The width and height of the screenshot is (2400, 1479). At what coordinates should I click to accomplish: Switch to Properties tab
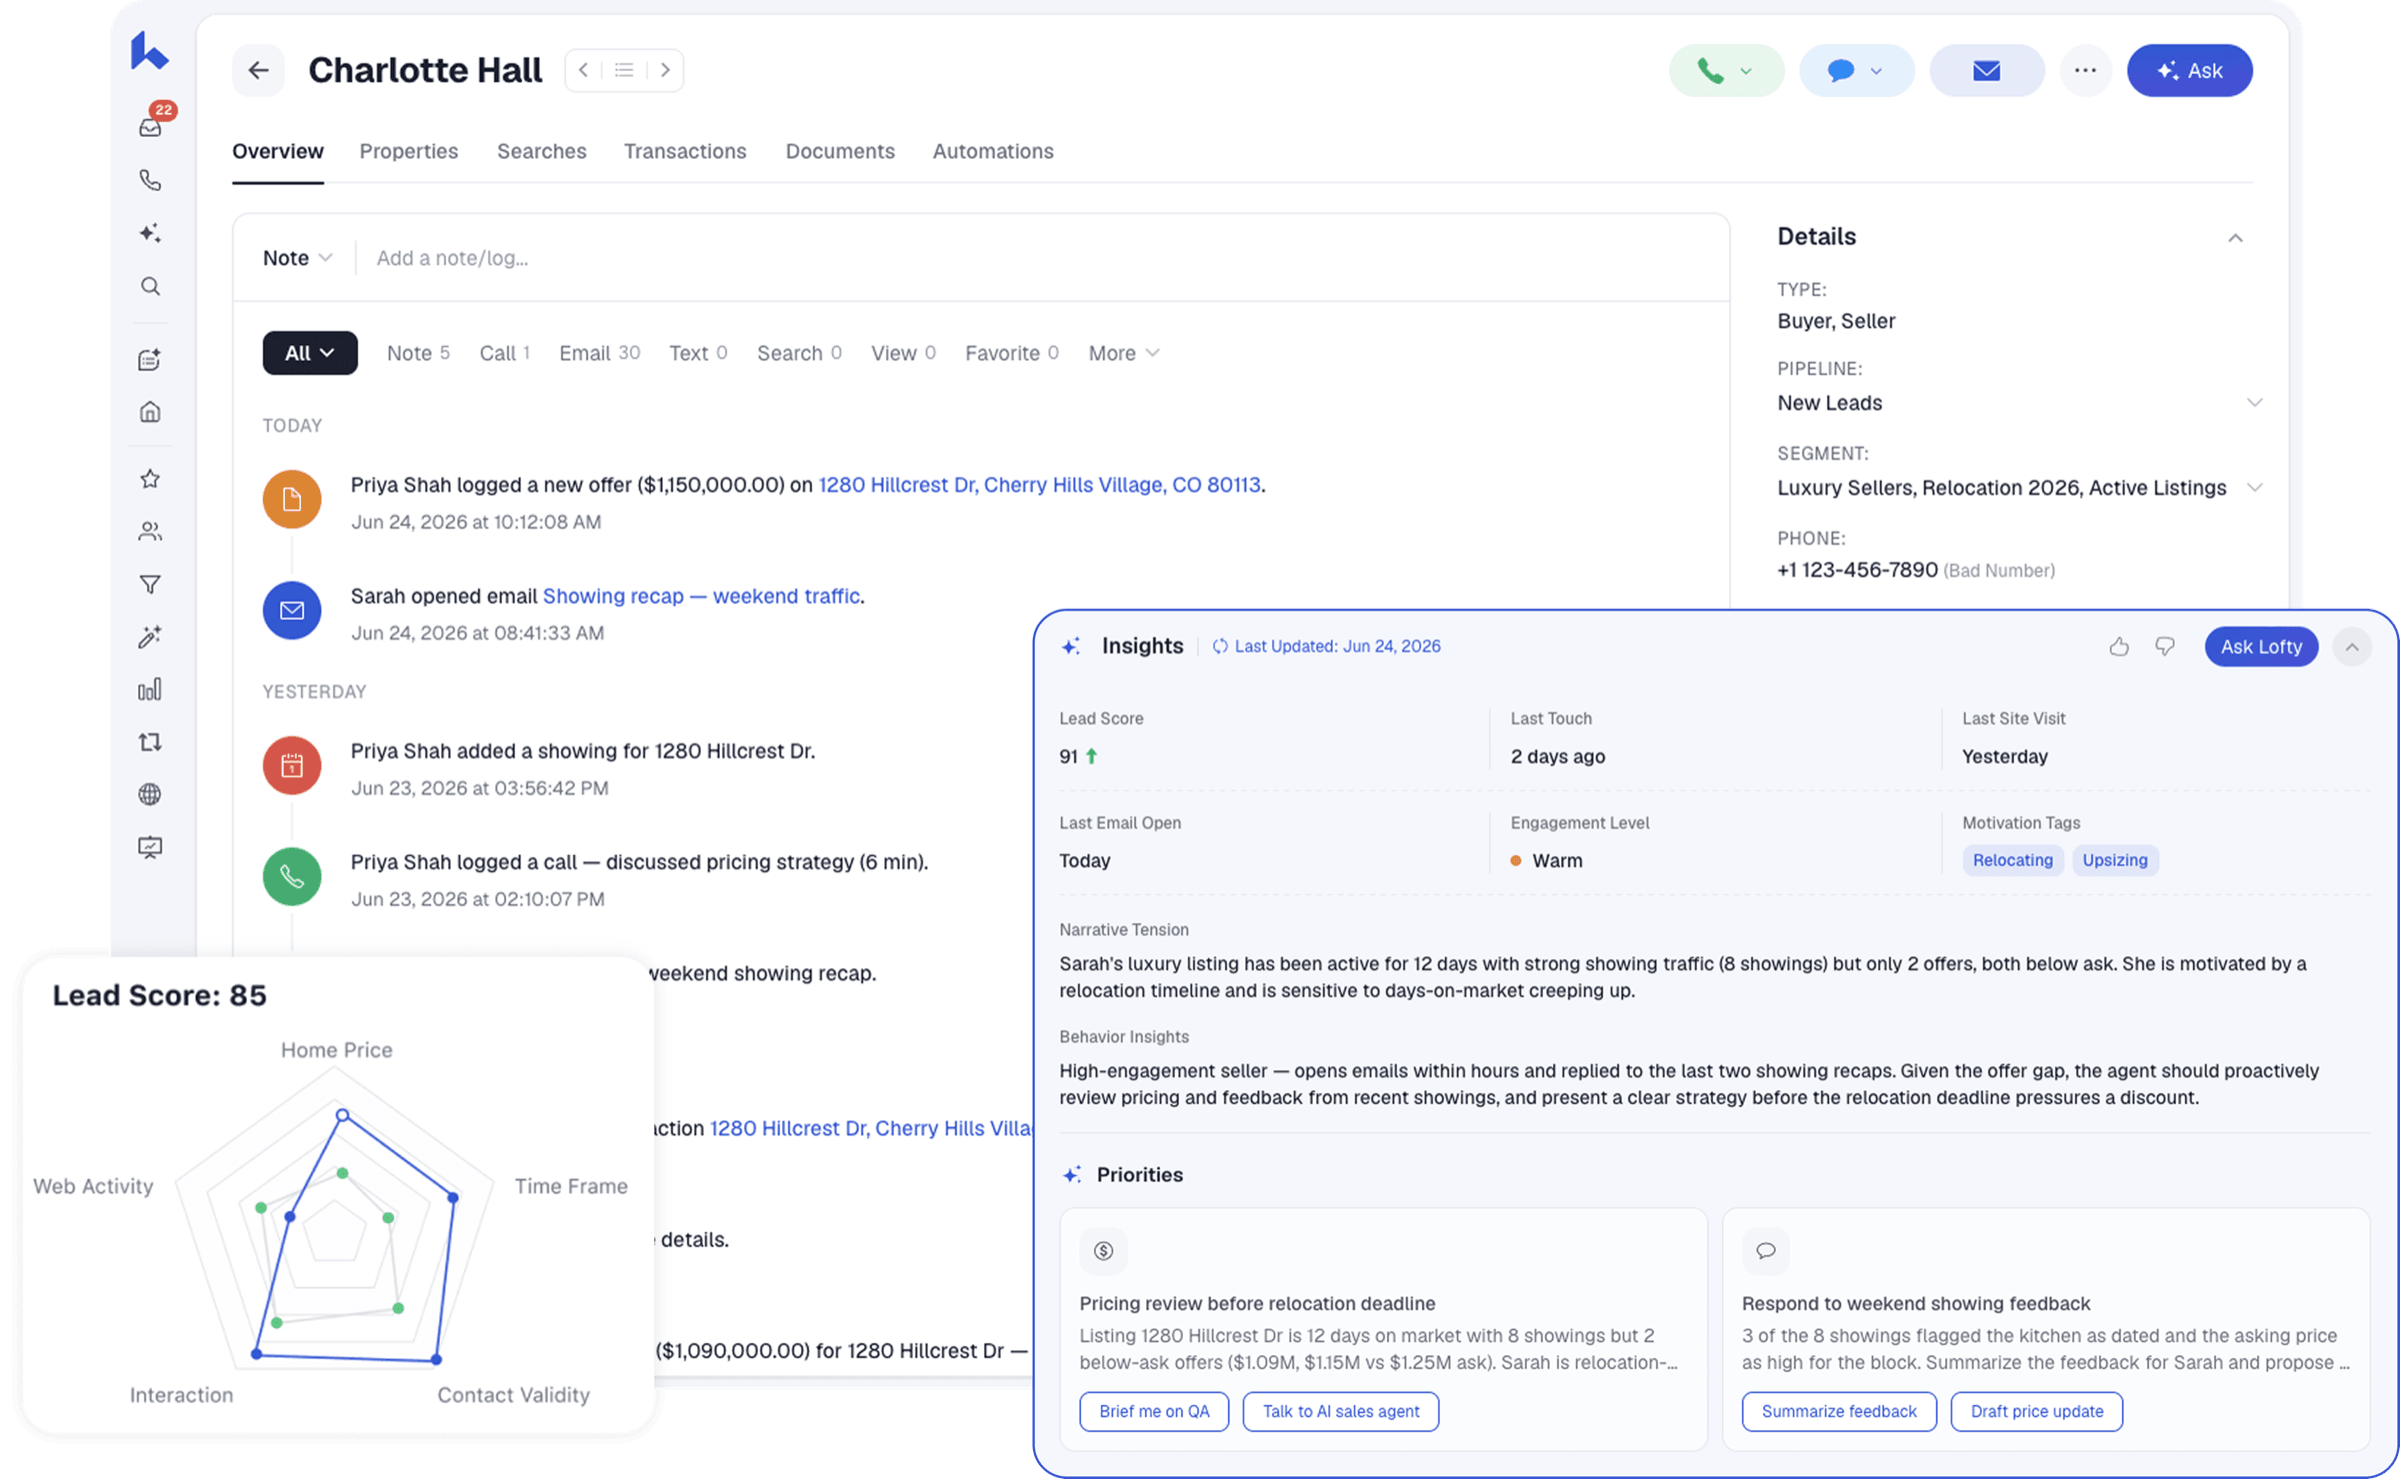pos(409,151)
